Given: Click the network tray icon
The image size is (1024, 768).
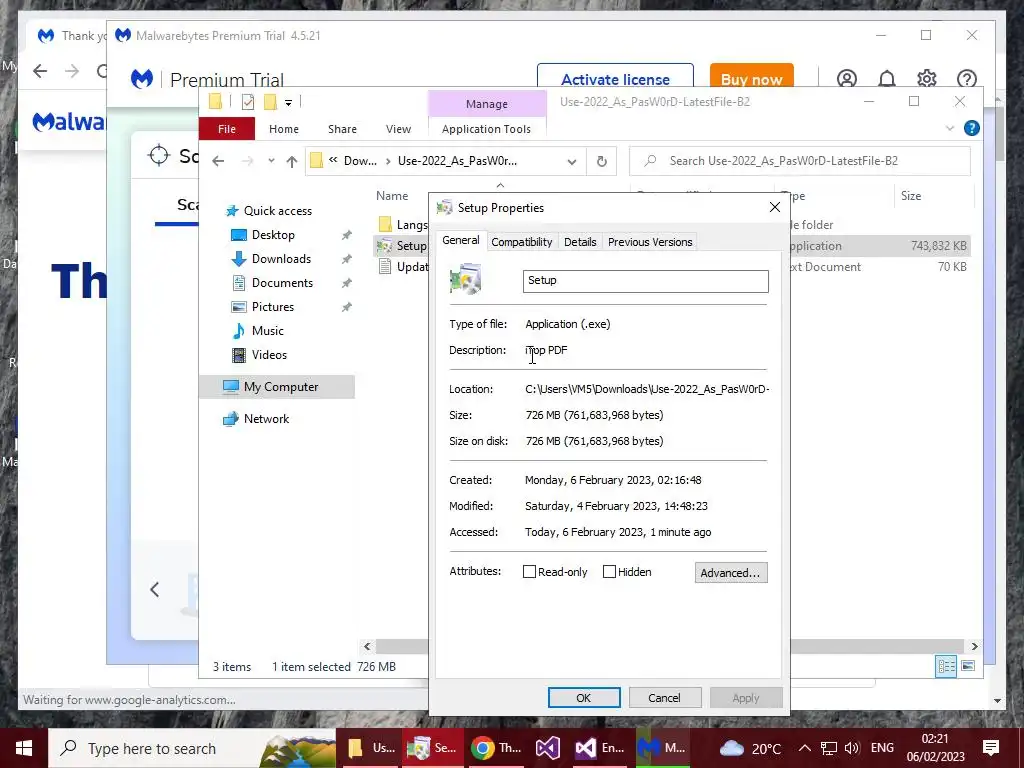Looking at the screenshot, I should coord(828,748).
